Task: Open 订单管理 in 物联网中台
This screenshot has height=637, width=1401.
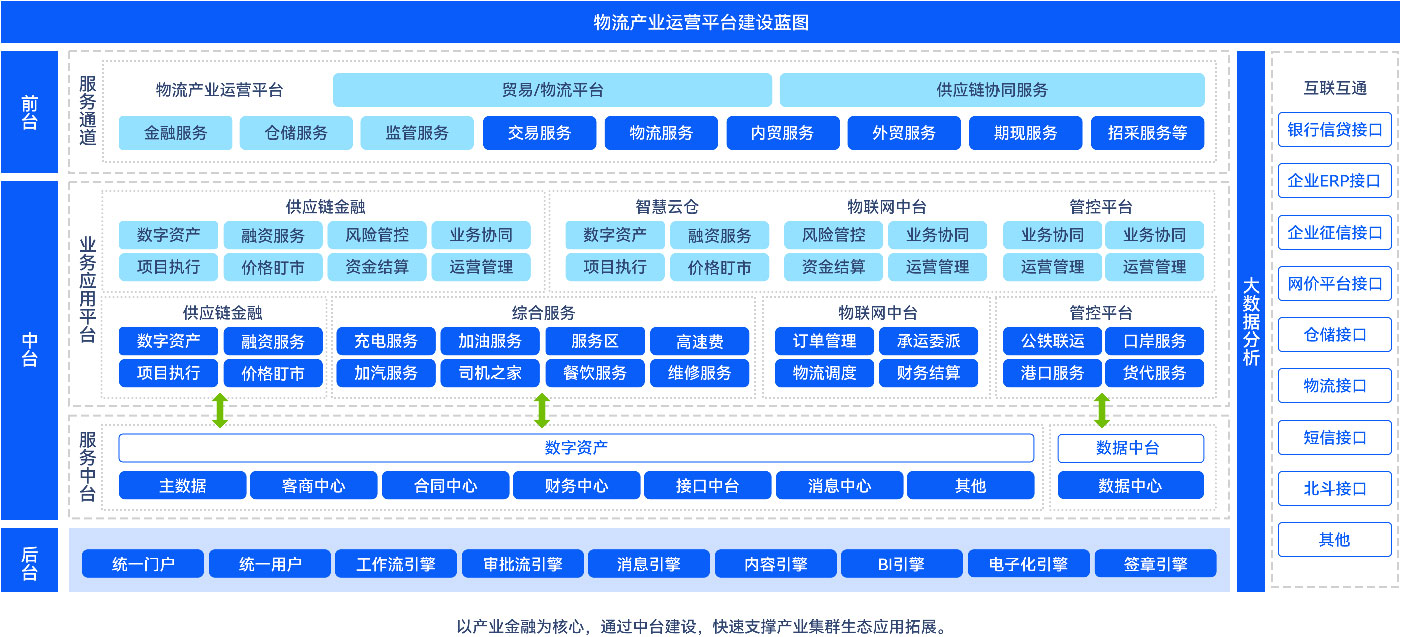Action: tap(825, 341)
